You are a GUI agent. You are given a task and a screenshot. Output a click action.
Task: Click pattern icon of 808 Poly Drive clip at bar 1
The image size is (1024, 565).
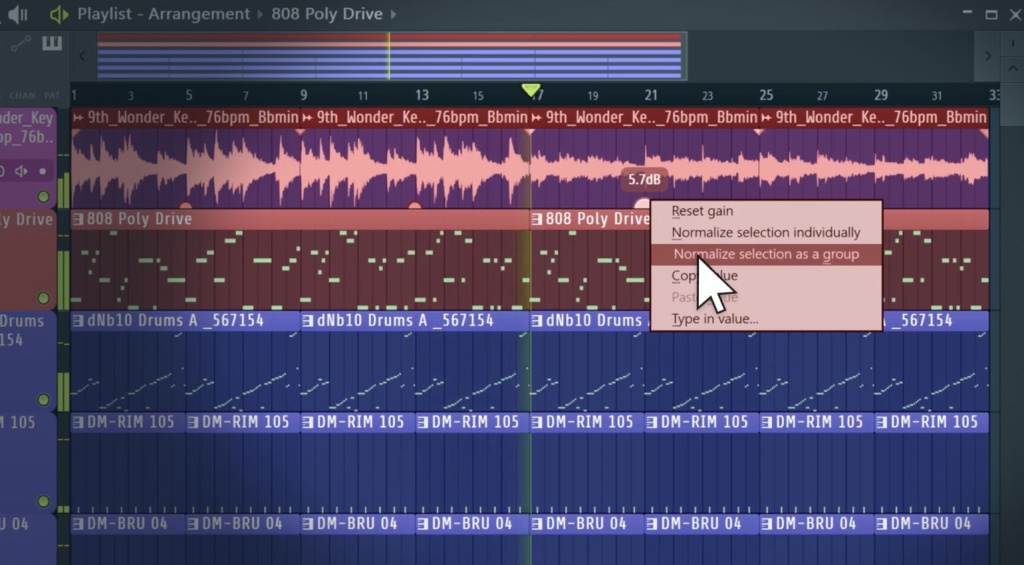click(x=78, y=219)
